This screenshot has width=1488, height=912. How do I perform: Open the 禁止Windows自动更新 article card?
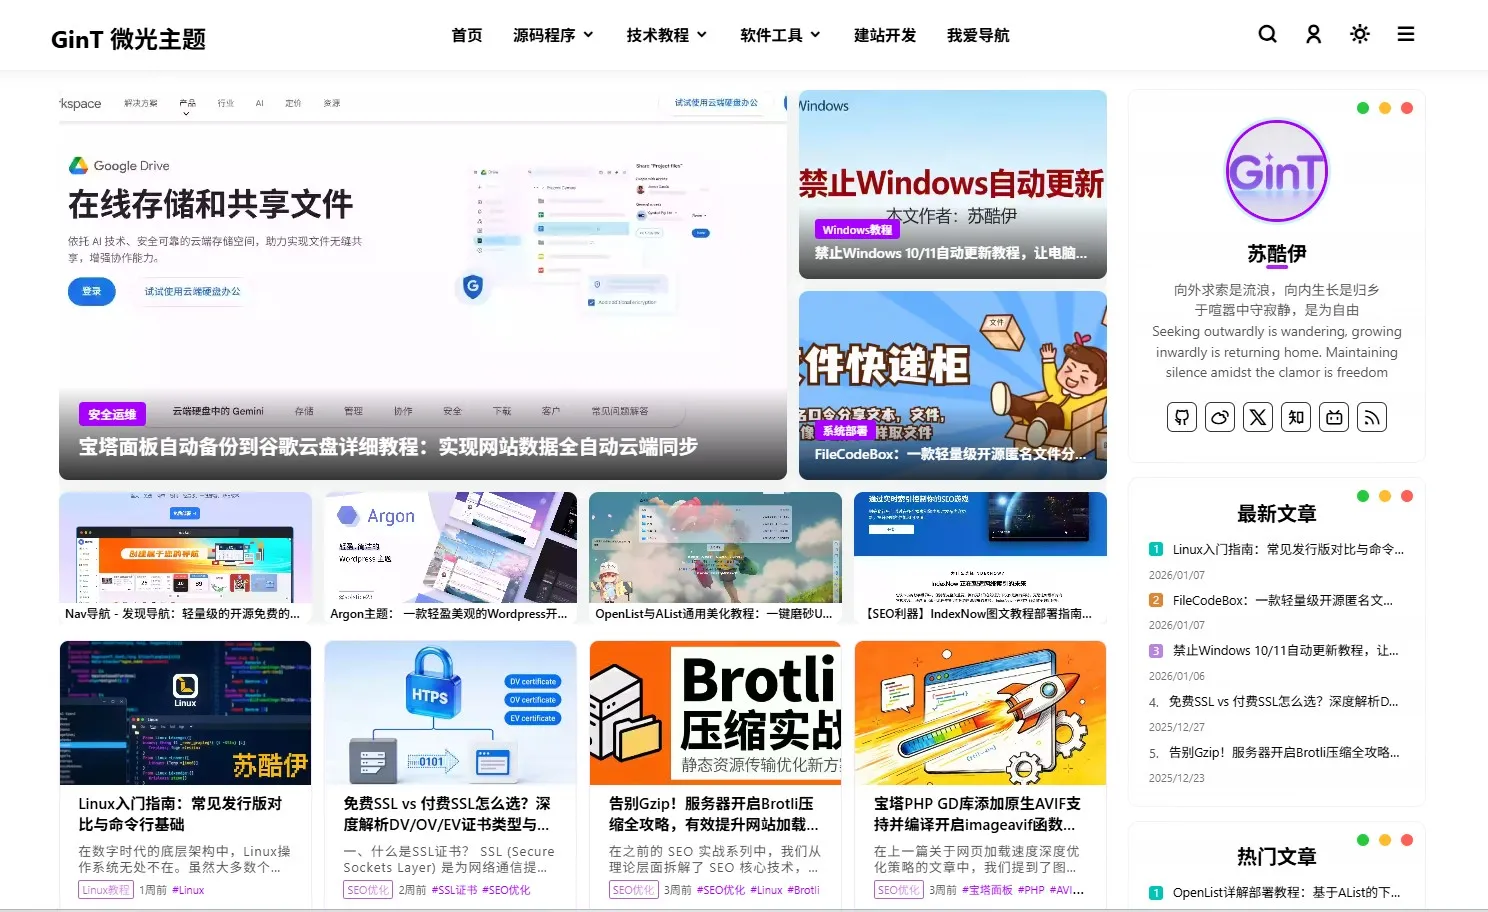pyautogui.click(x=953, y=184)
